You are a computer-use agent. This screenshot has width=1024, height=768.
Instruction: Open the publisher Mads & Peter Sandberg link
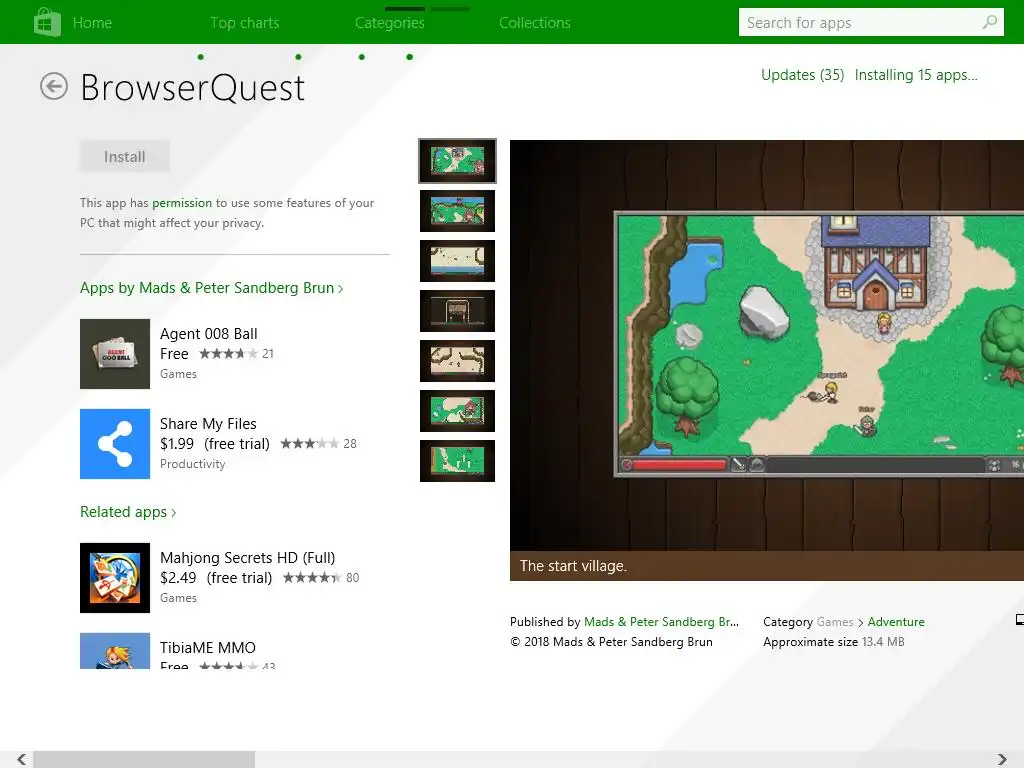662,622
